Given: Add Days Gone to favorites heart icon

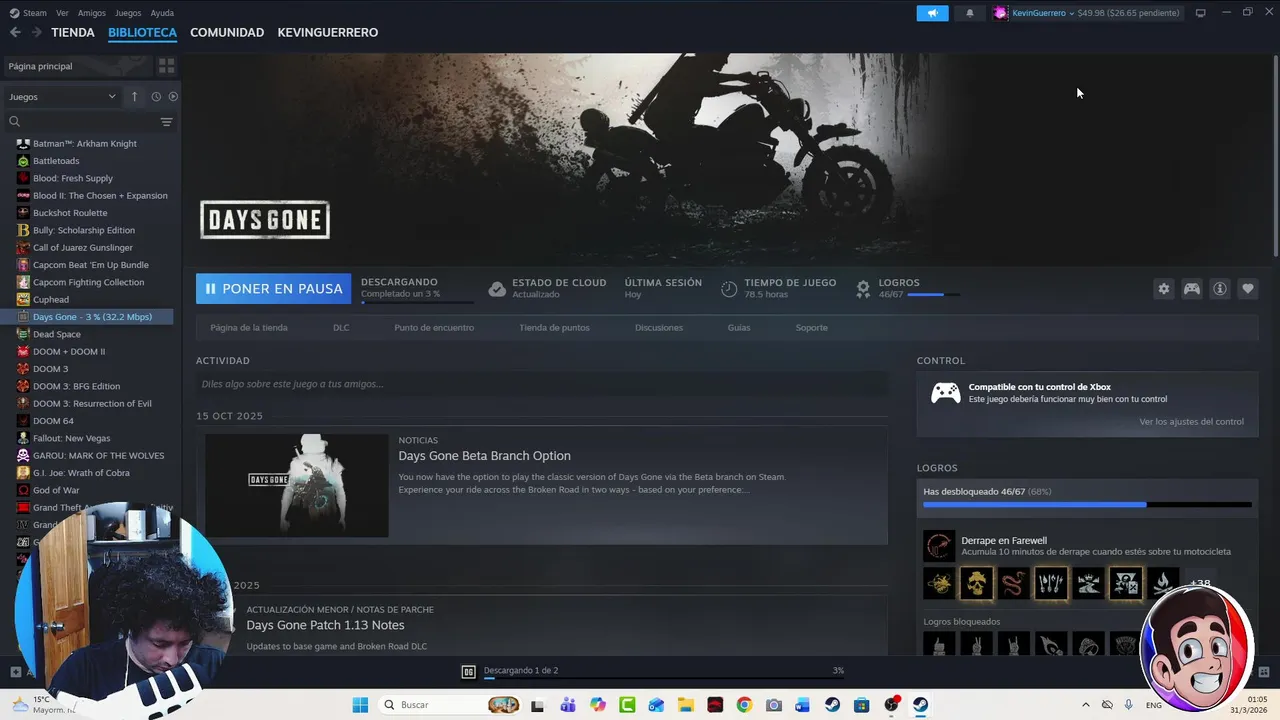Looking at the screenshot, I should 1247,289.
